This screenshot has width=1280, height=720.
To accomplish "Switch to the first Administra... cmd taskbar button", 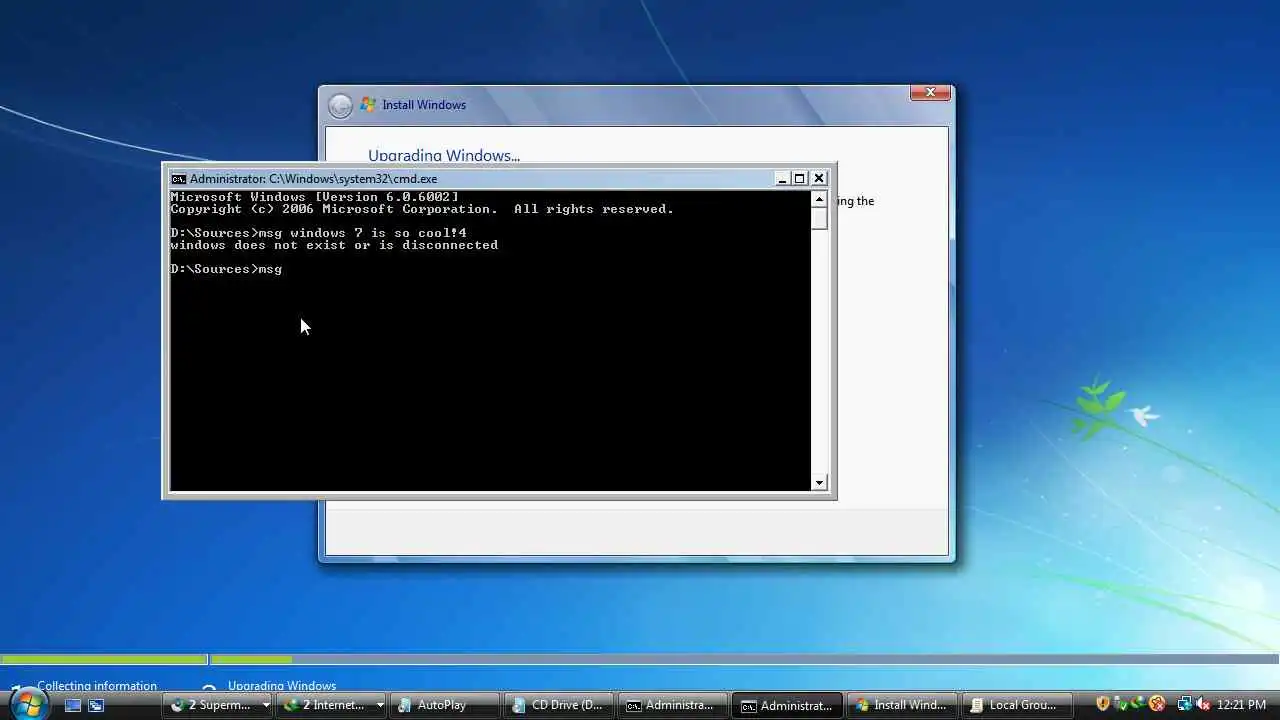I will click(672, 705).
